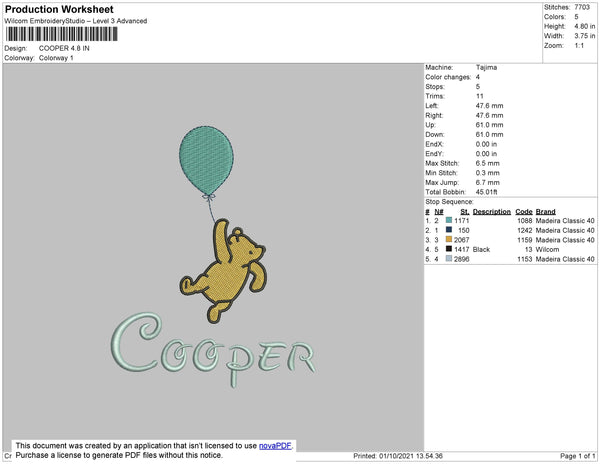This screenshot has width=600, height=464.
Task: Click the Production Worksheet title
Action: click(x=59, y=9)
